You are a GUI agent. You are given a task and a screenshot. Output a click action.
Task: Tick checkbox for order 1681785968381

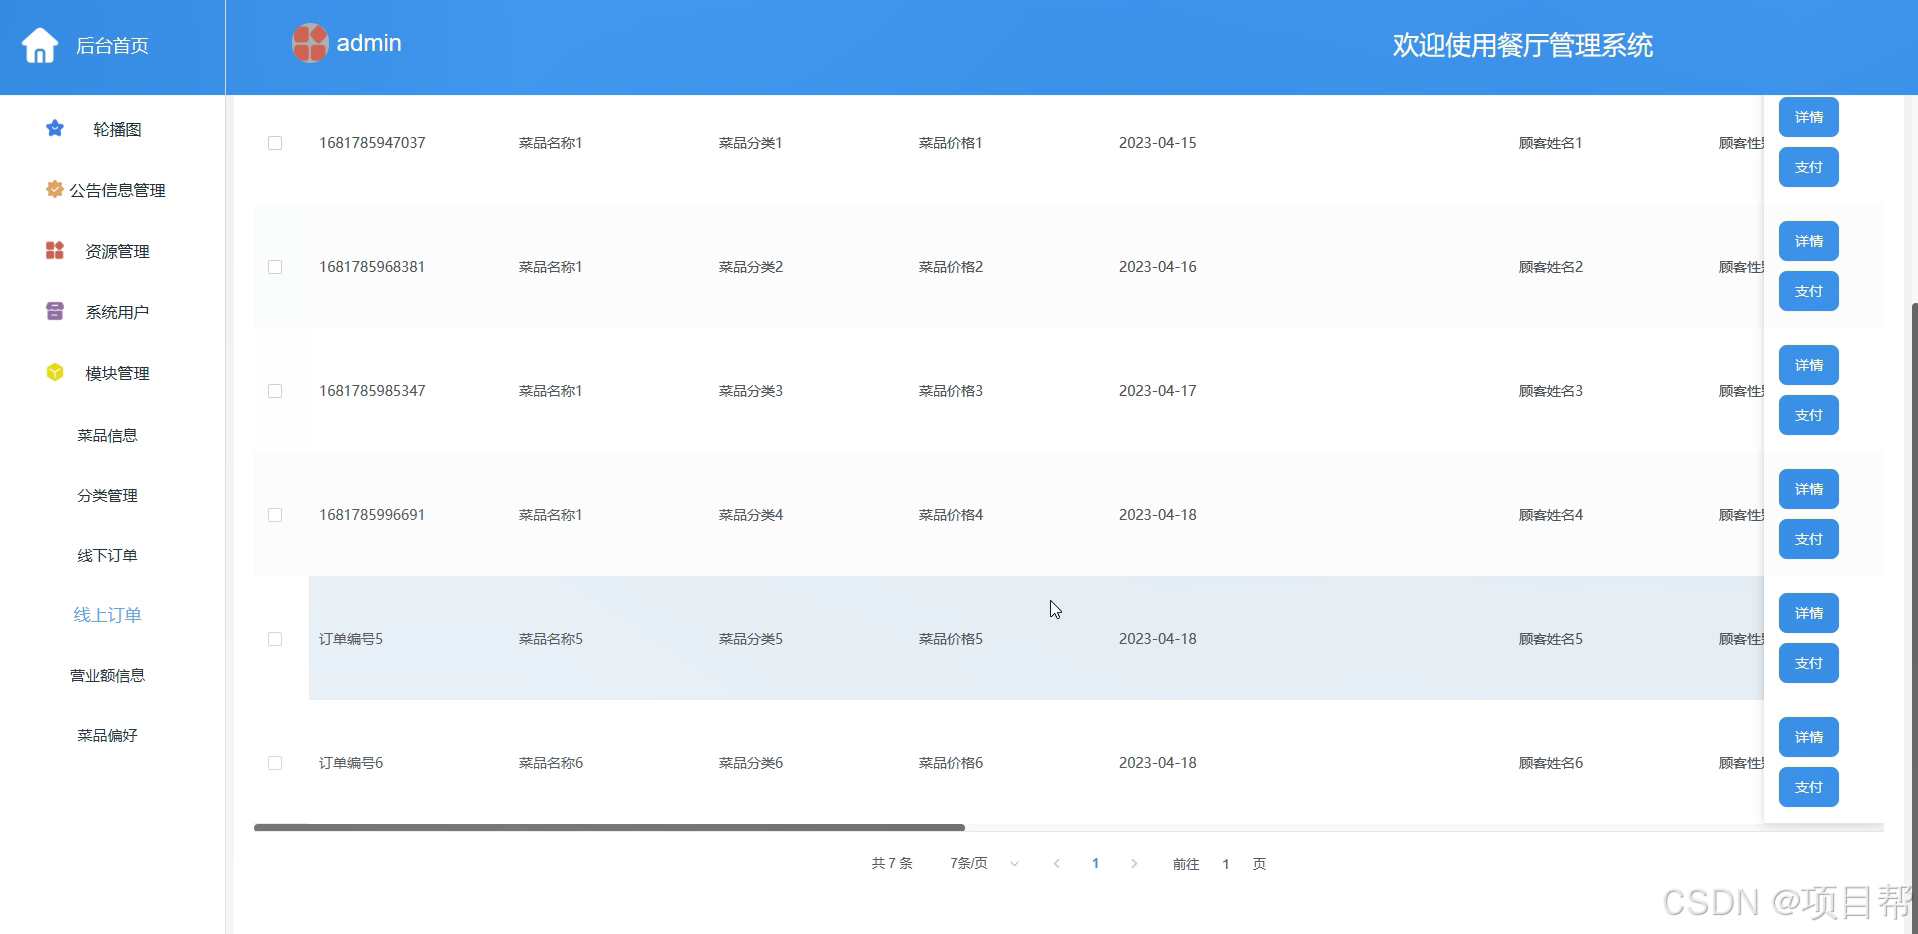coord(275,267)
